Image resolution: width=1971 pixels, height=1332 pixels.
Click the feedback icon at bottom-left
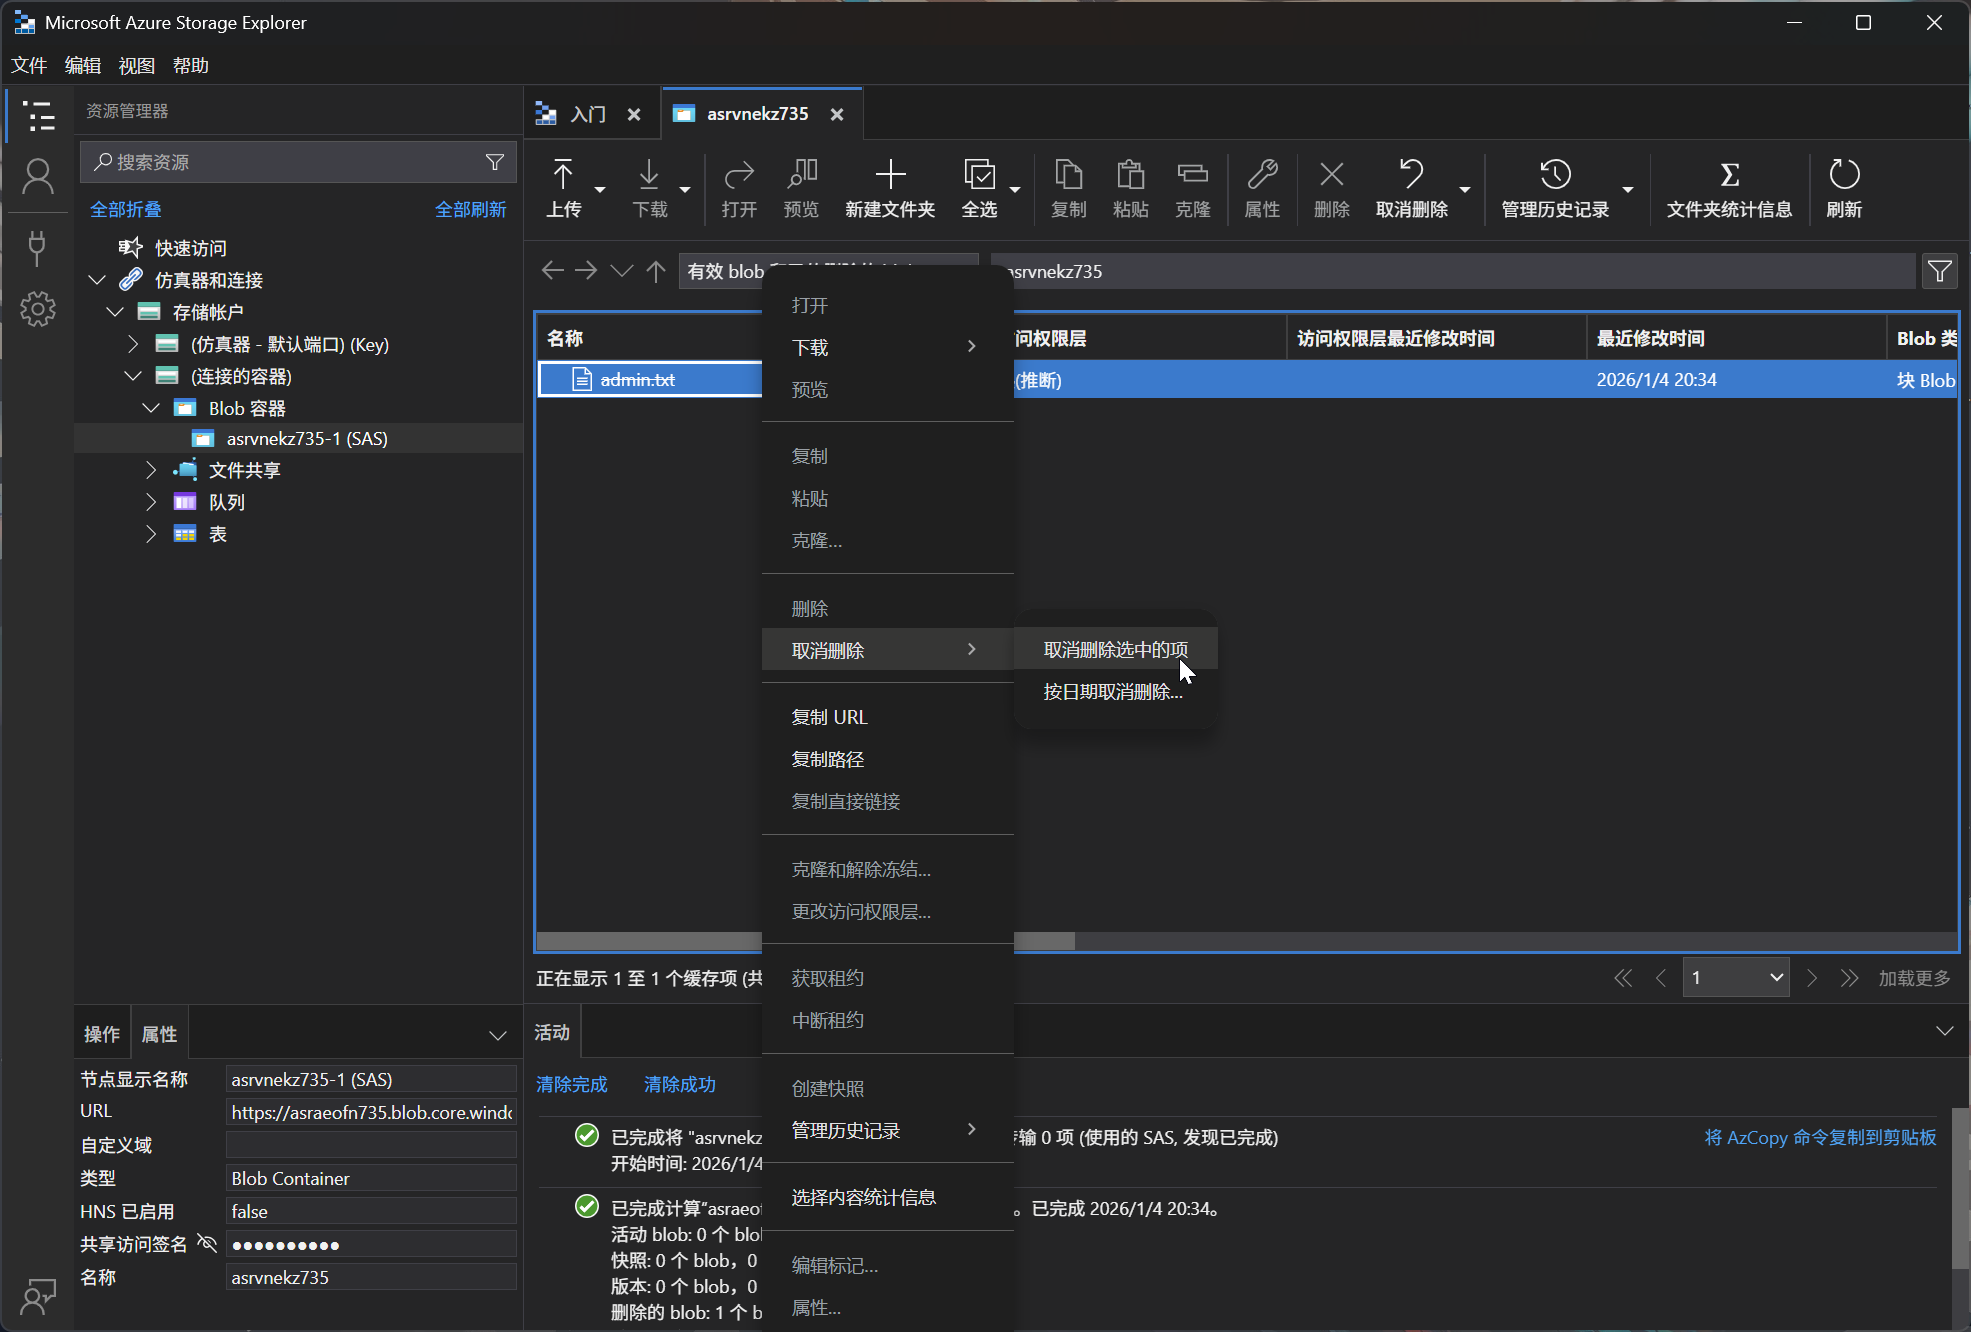click(38, 1296)
